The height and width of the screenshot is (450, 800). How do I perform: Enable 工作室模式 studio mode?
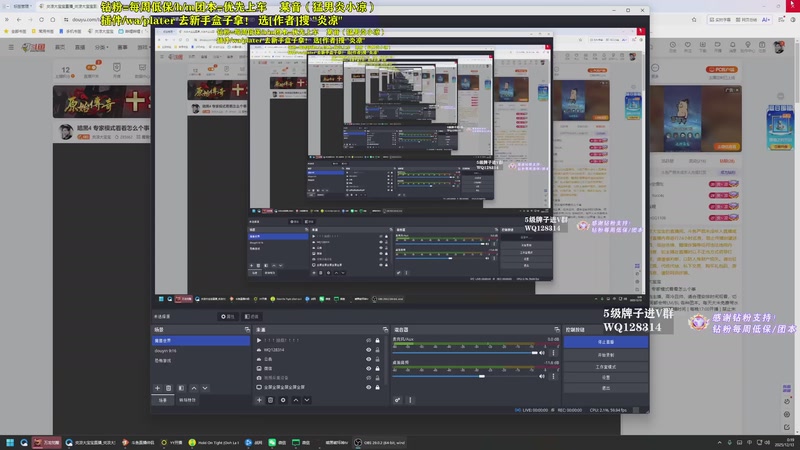tap(606, 367)
